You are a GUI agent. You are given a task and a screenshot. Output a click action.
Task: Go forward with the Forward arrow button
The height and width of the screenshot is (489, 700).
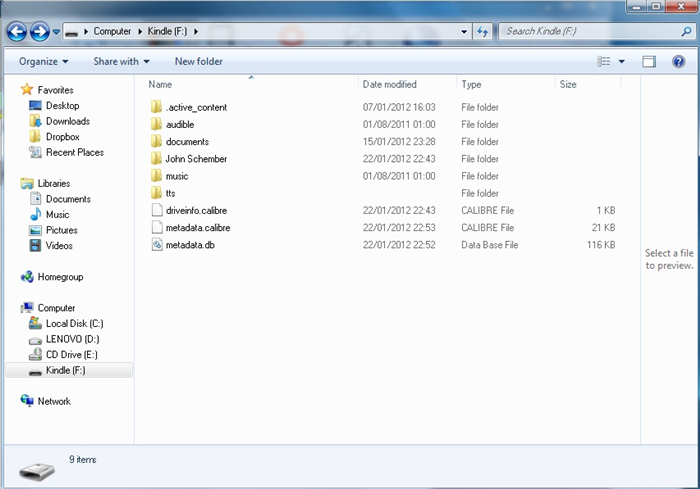40,32
